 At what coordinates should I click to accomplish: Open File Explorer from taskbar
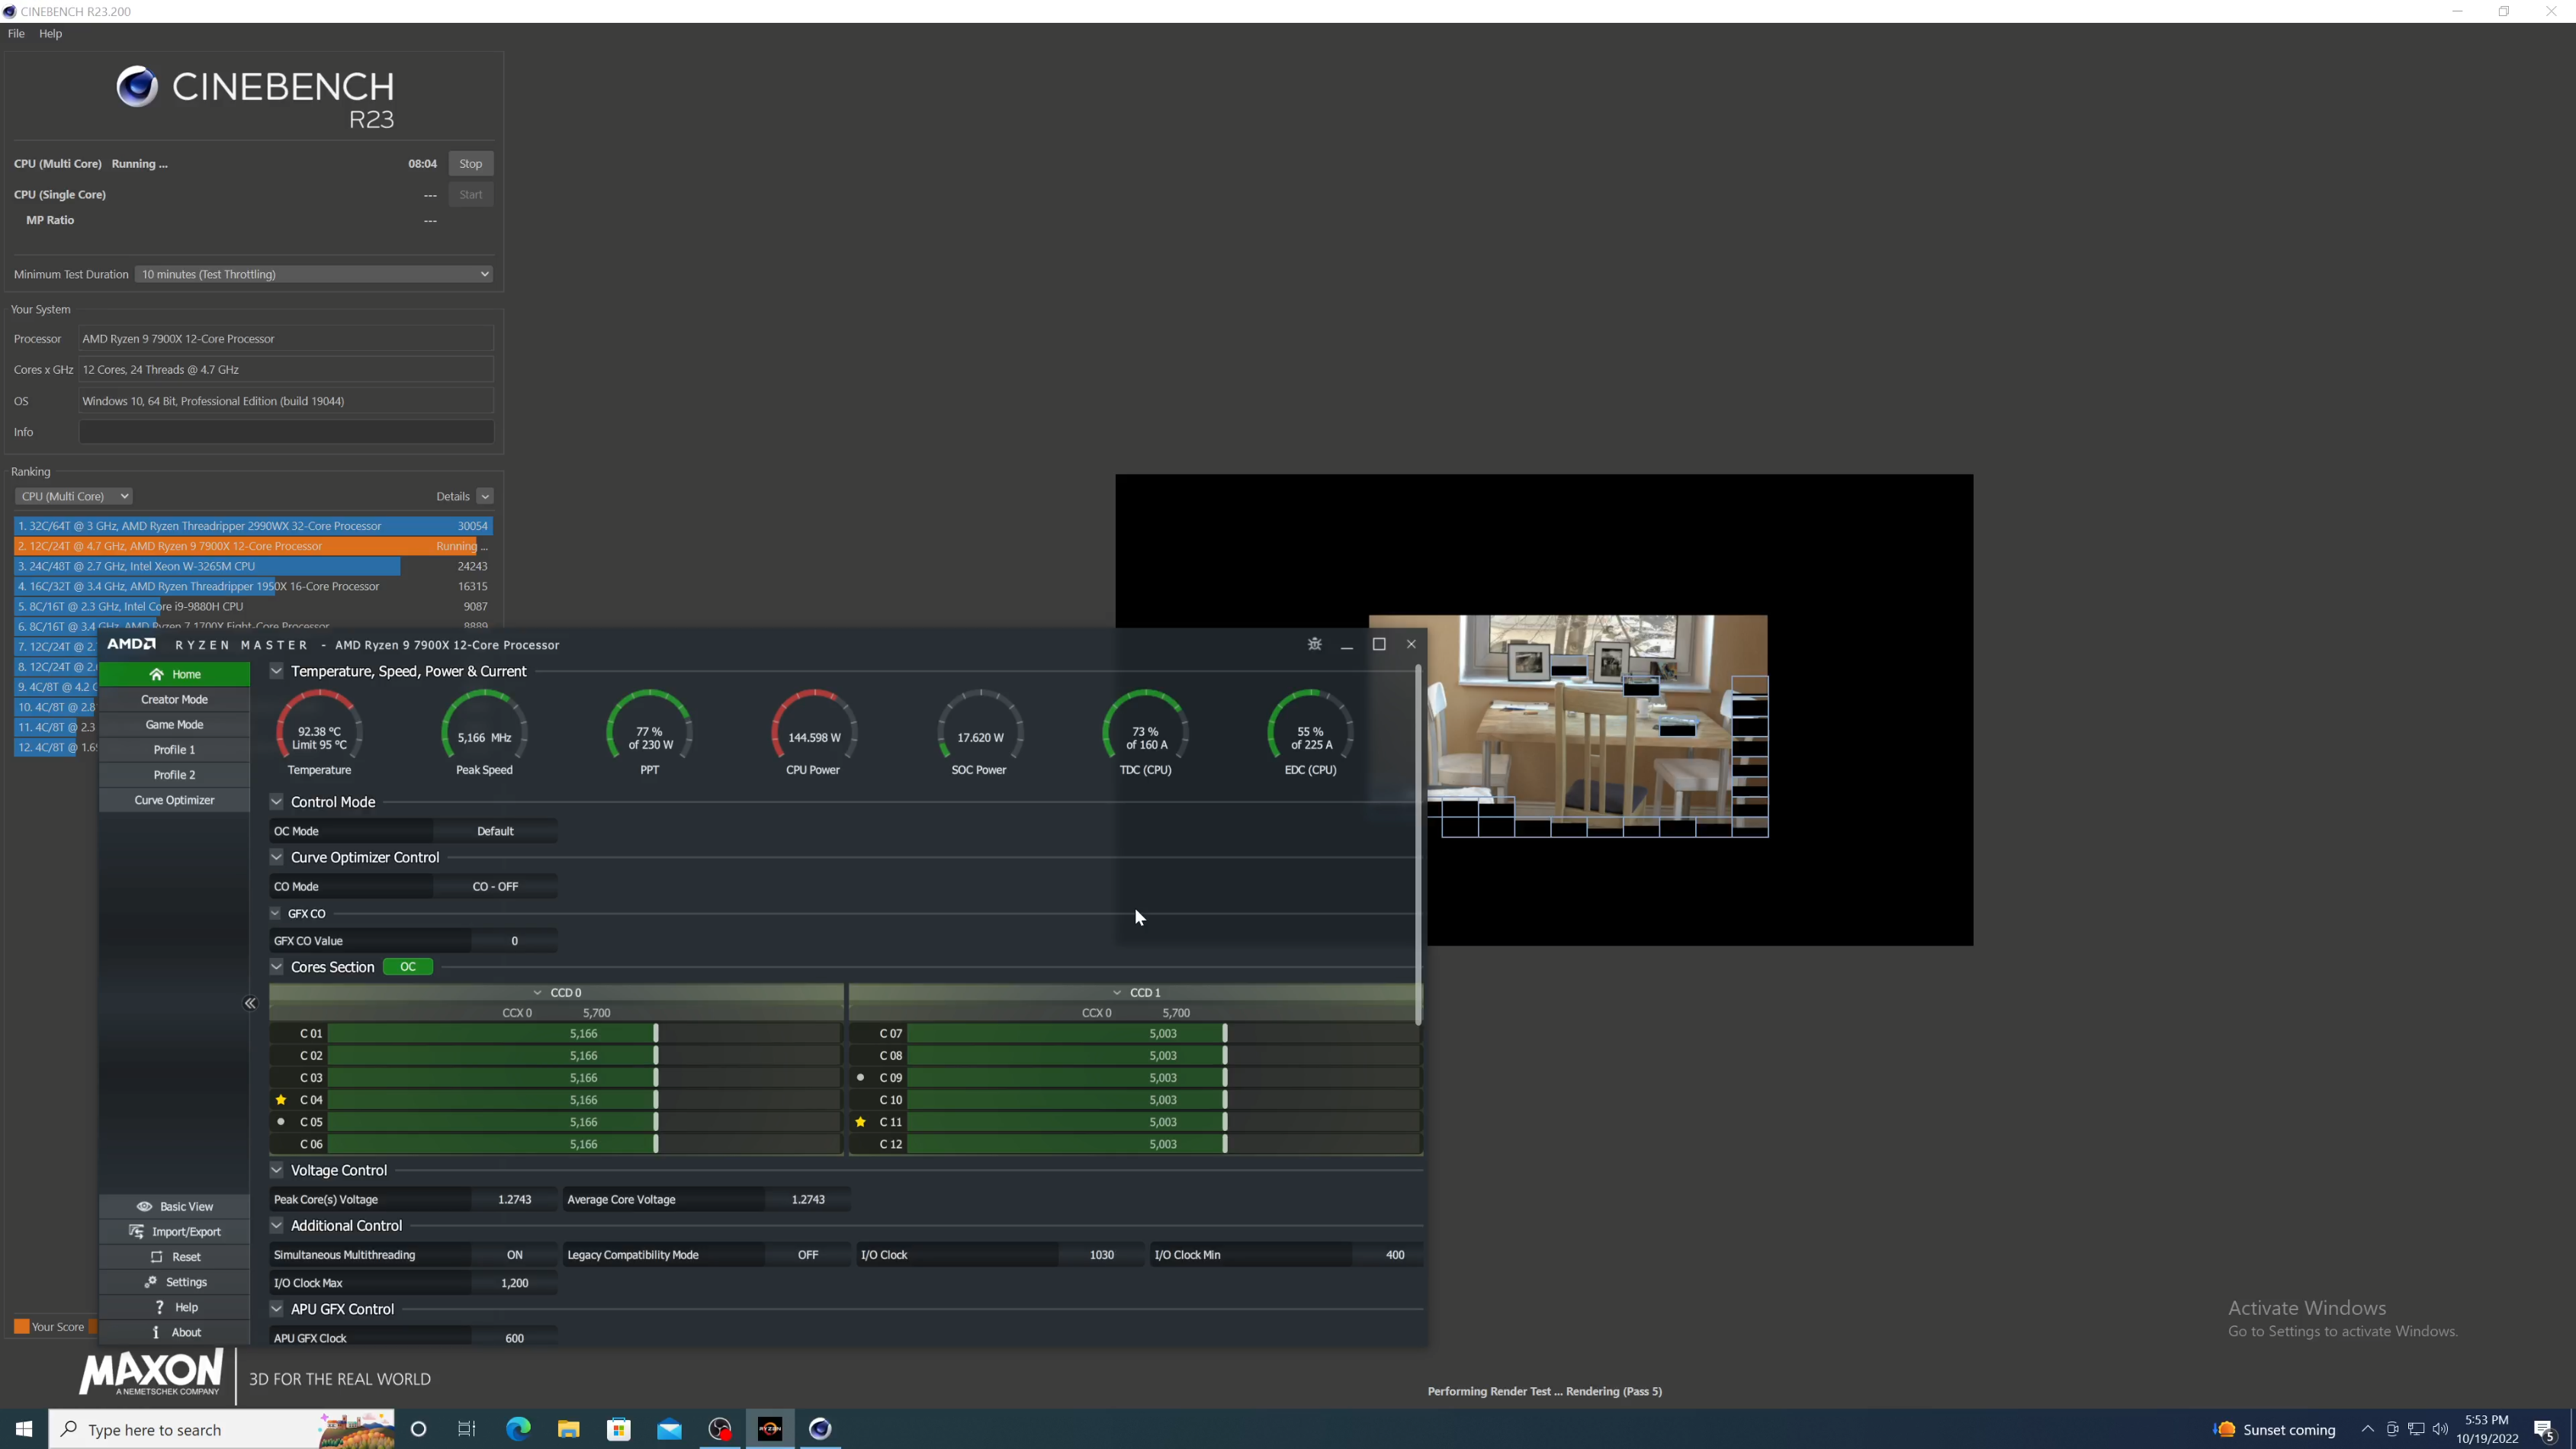[568, 1429]
